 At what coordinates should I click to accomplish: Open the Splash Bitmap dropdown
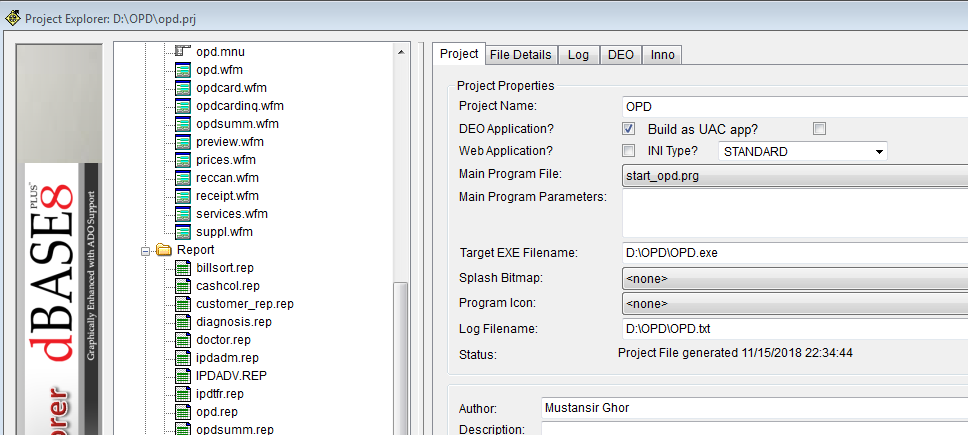click(x=795, y=279)
